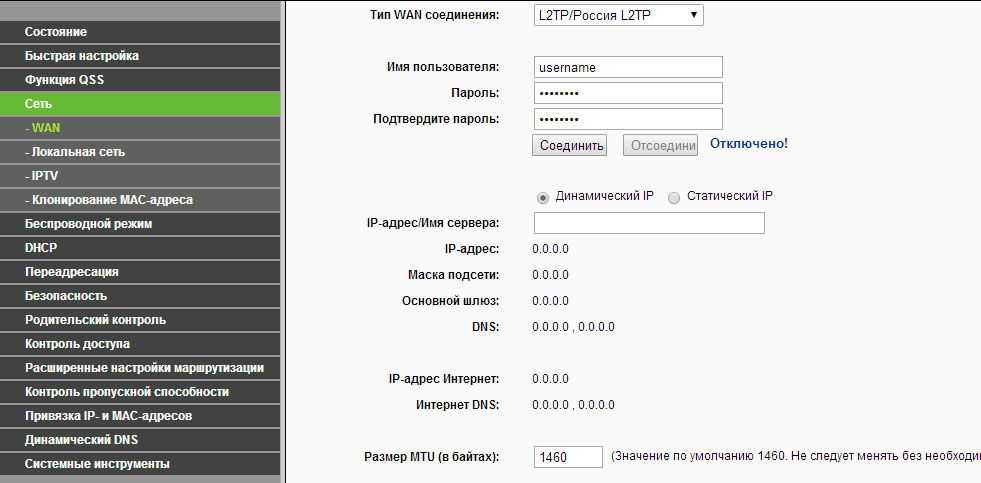Click the server IP address/name field
This screenshot has height=483, width=981.
[649, 223]
